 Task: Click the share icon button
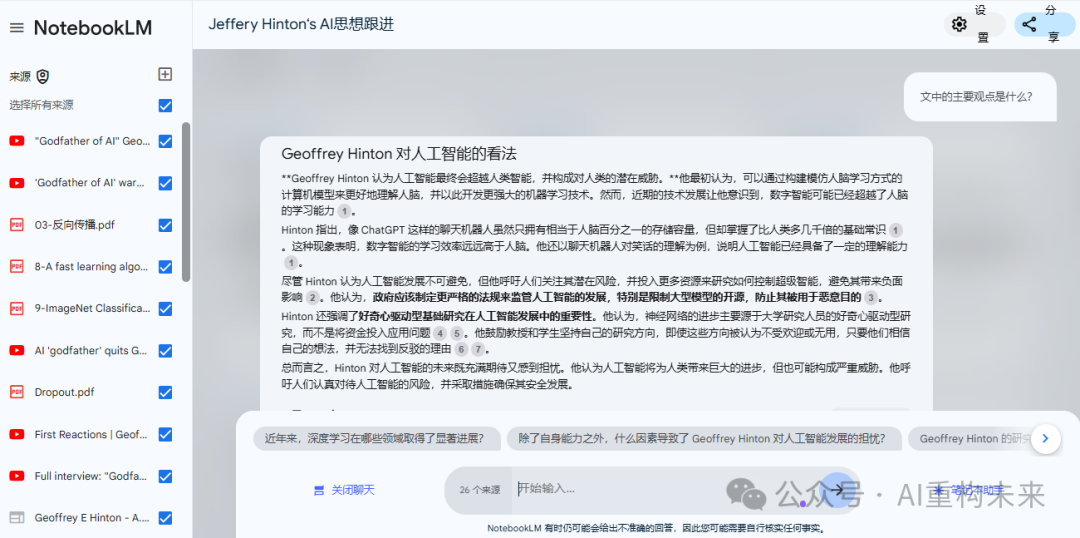(x=1029, y=25)
